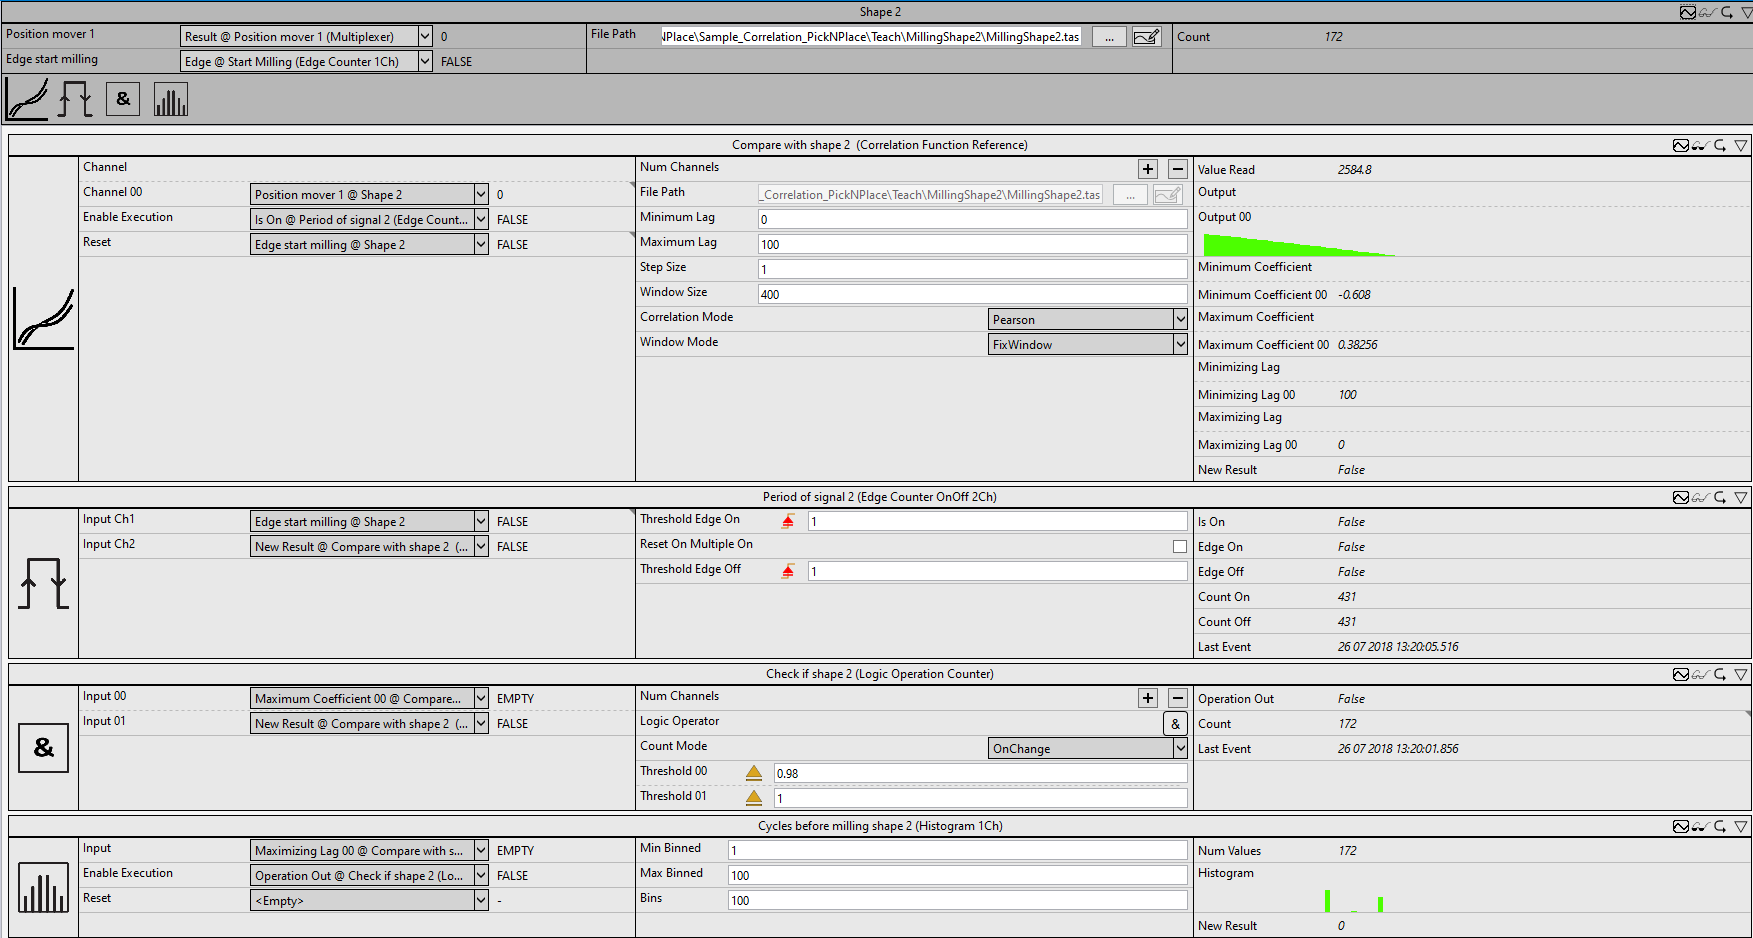Collapse the Period of signal 2 section
Screen dimensions: 1753x938
tap(1741, 497)
